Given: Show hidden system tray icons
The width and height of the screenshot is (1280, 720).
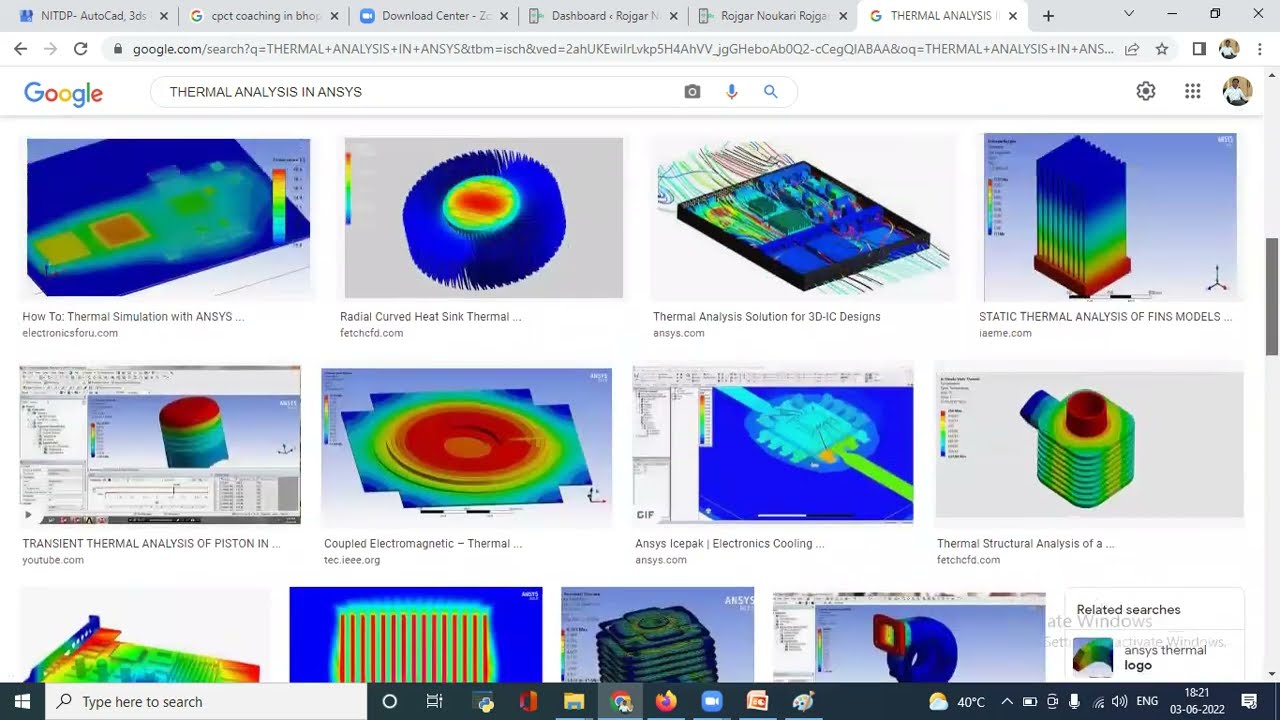Looking at the screenshot, I should pyautogui.click(x=1007, y=701).
